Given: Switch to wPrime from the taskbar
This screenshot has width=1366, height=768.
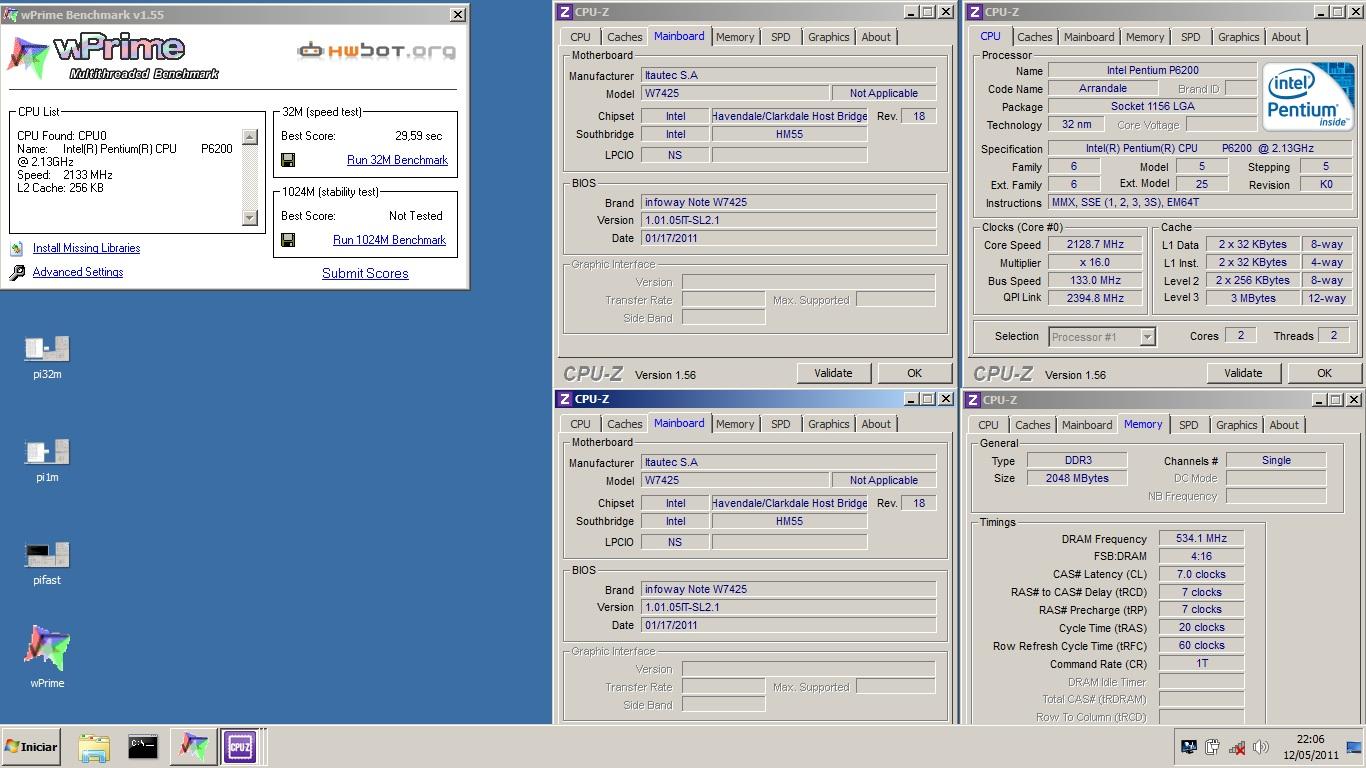Looking at the screenshot, I should click(x=193, y=747).
